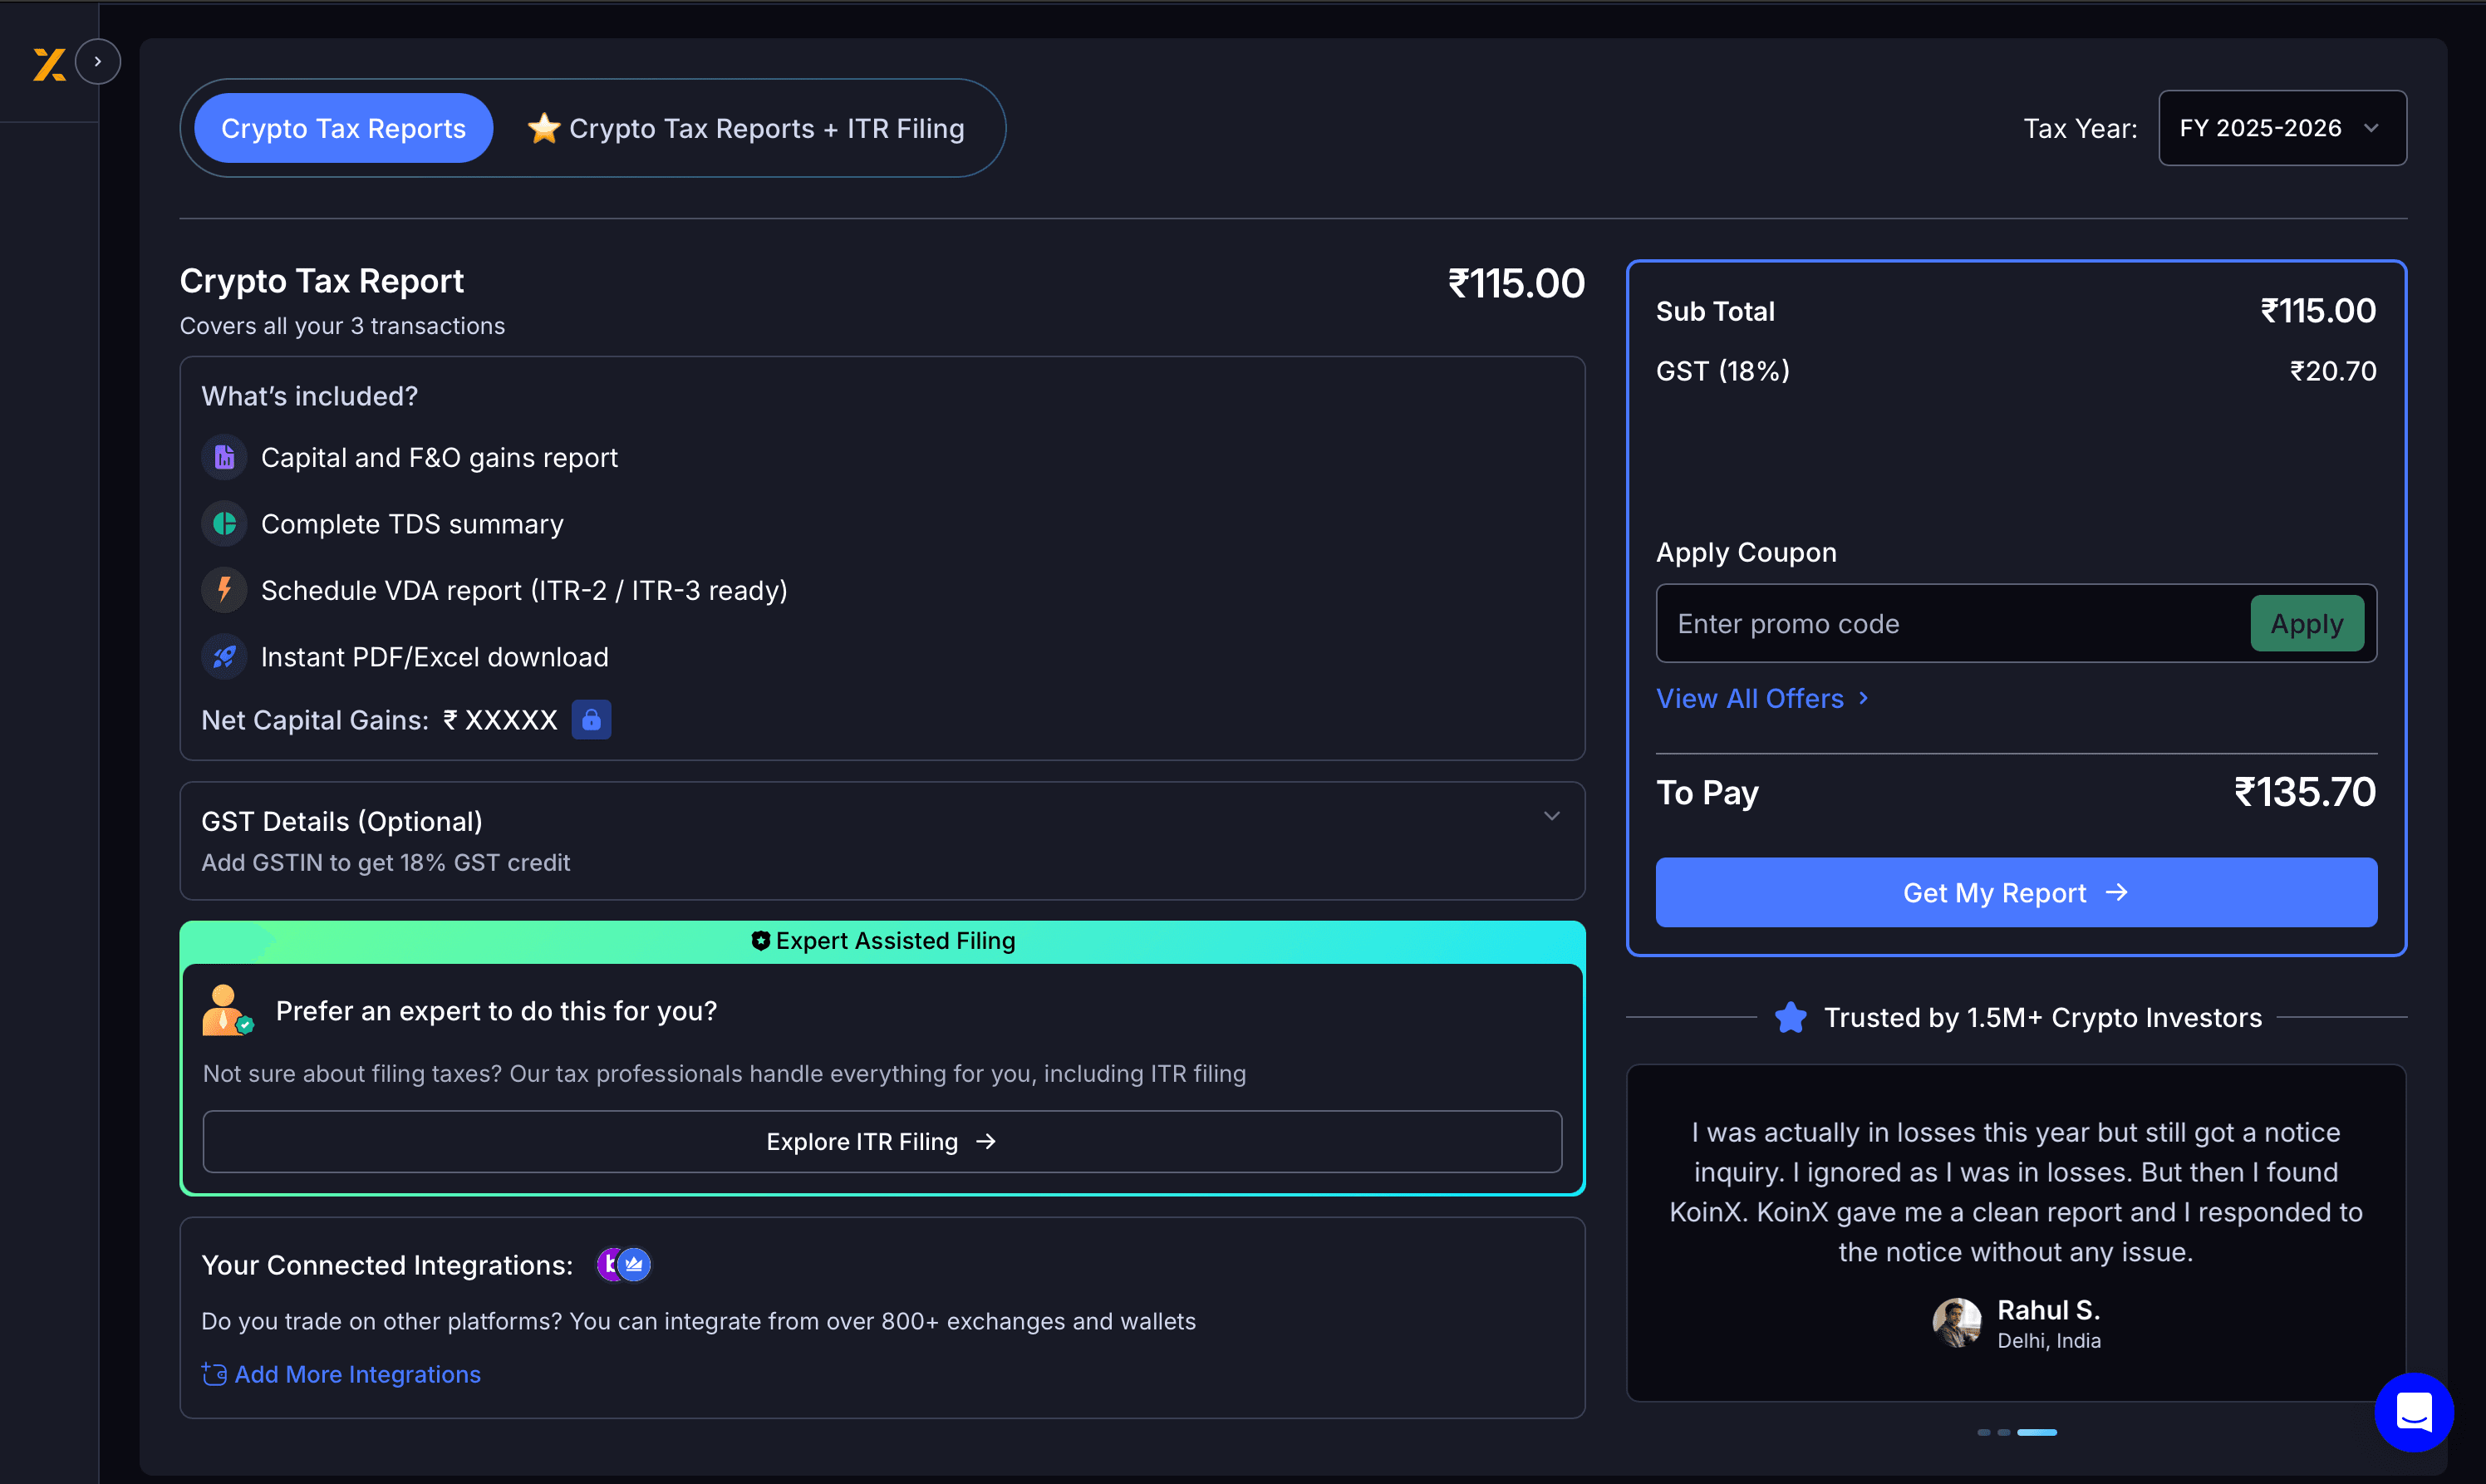Click the "Instant PDF/Excel download" text

(435, 657)
